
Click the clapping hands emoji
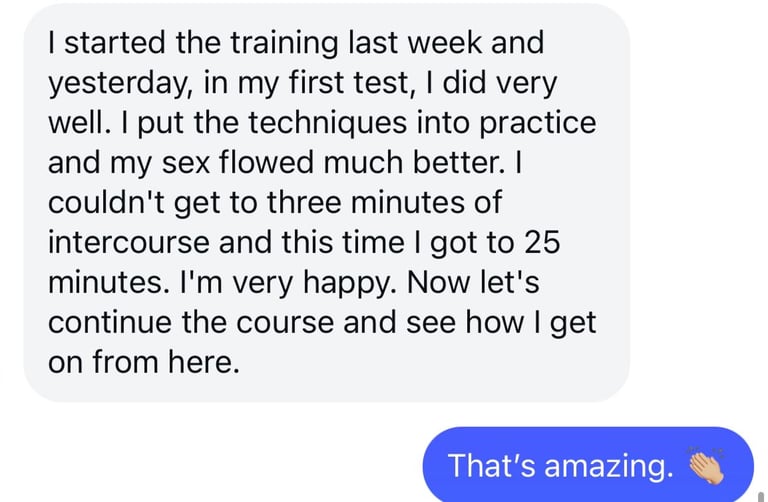(x=705, y=466)
